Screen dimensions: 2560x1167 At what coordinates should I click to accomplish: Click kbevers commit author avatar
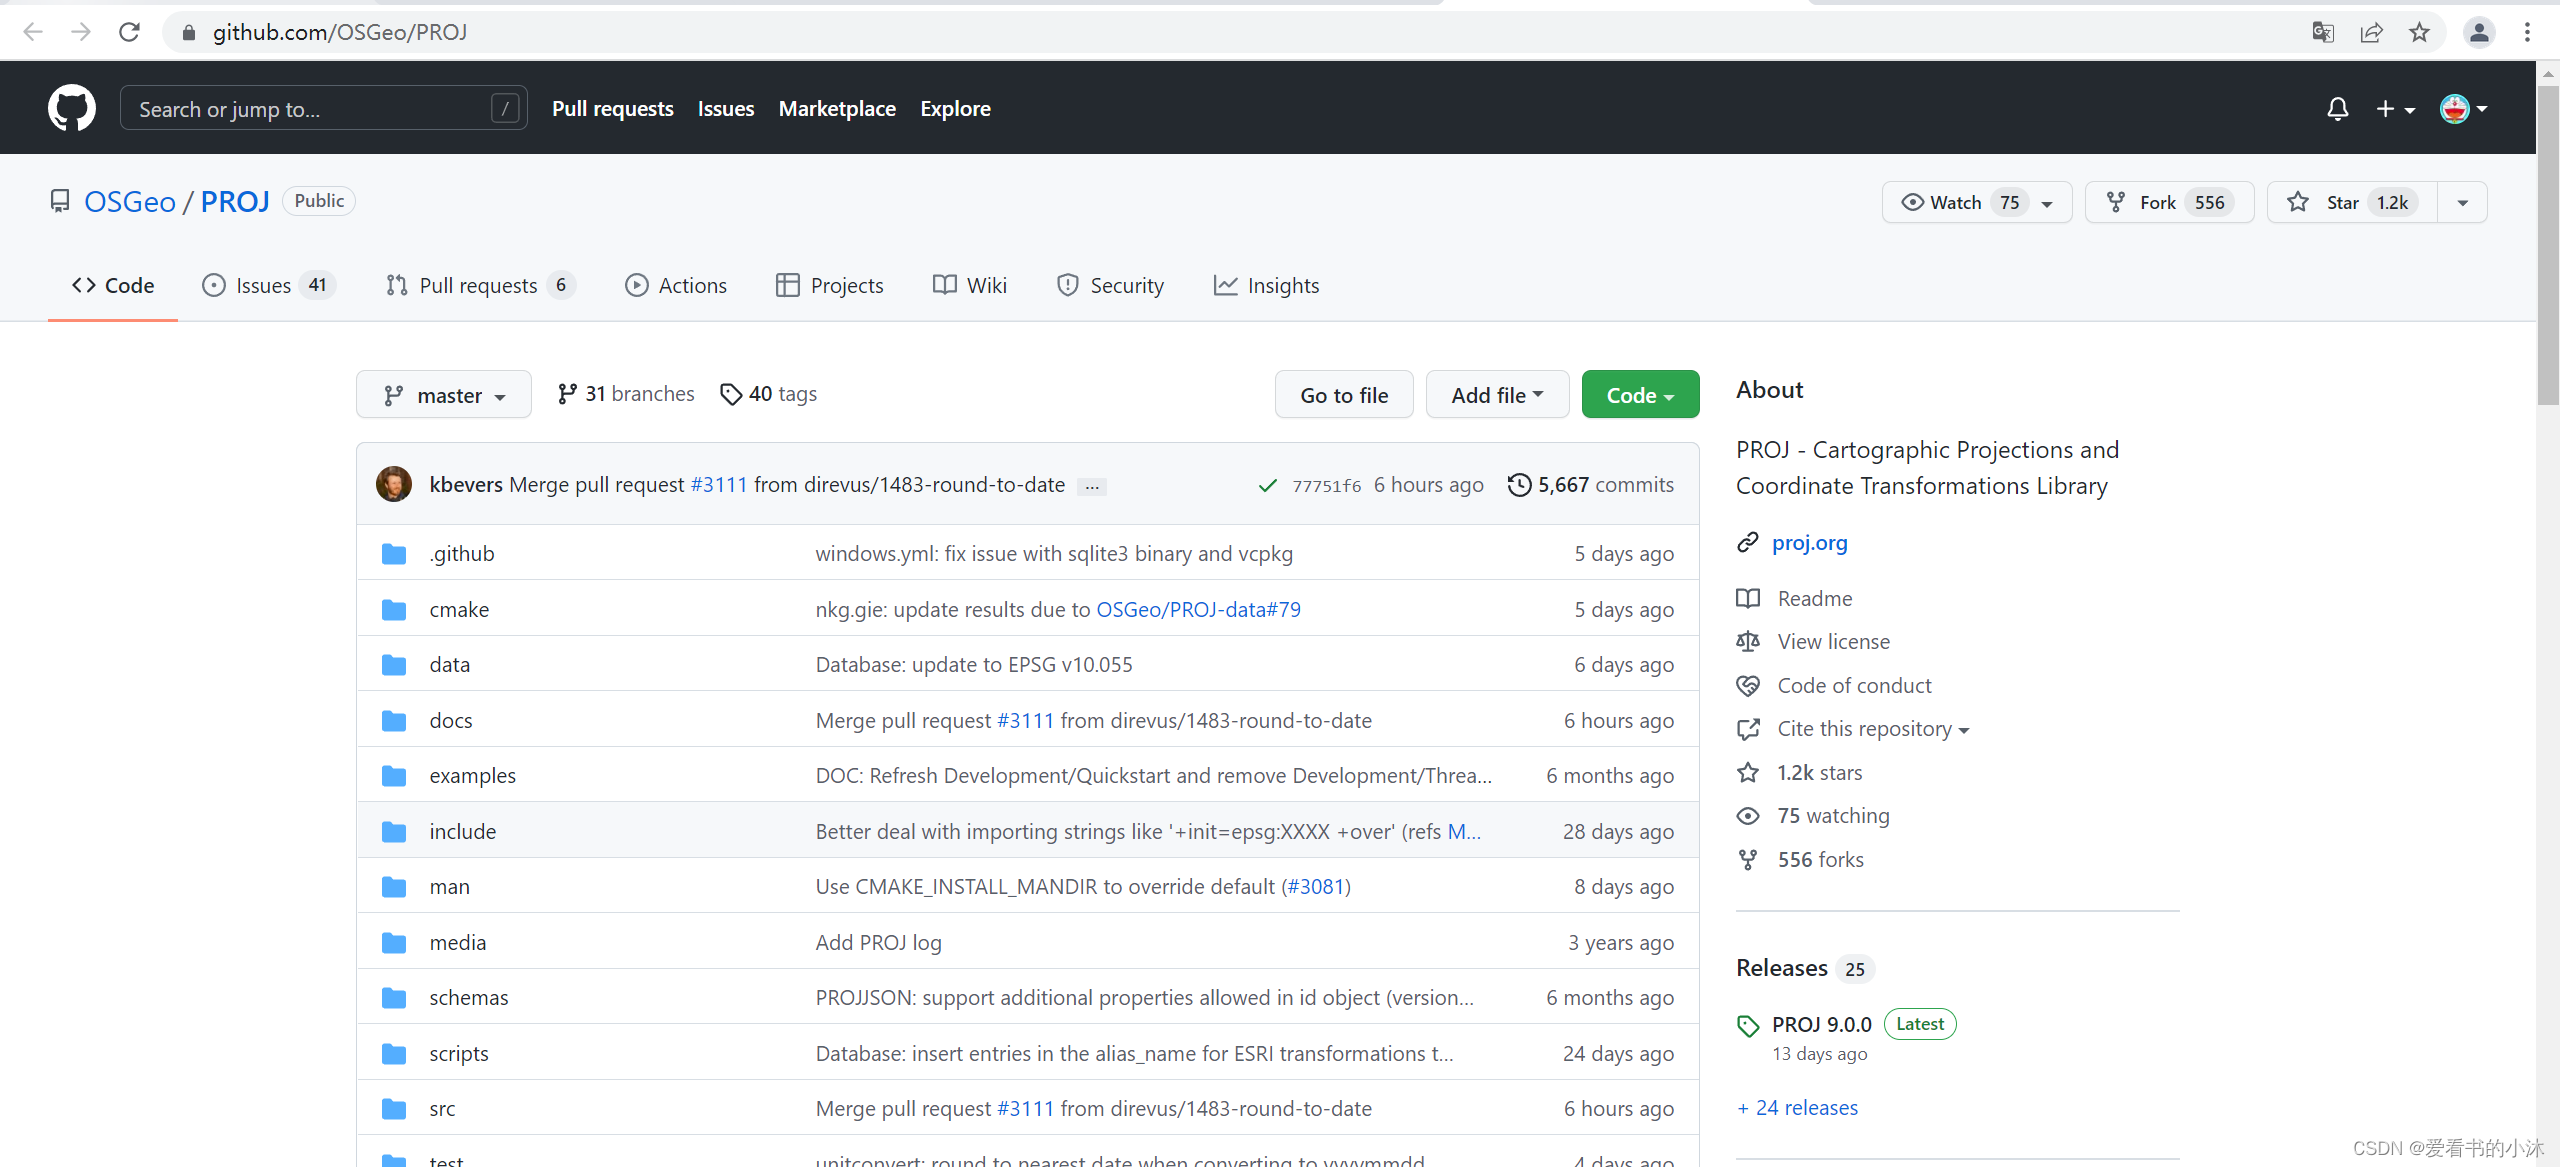pos(394,484)
